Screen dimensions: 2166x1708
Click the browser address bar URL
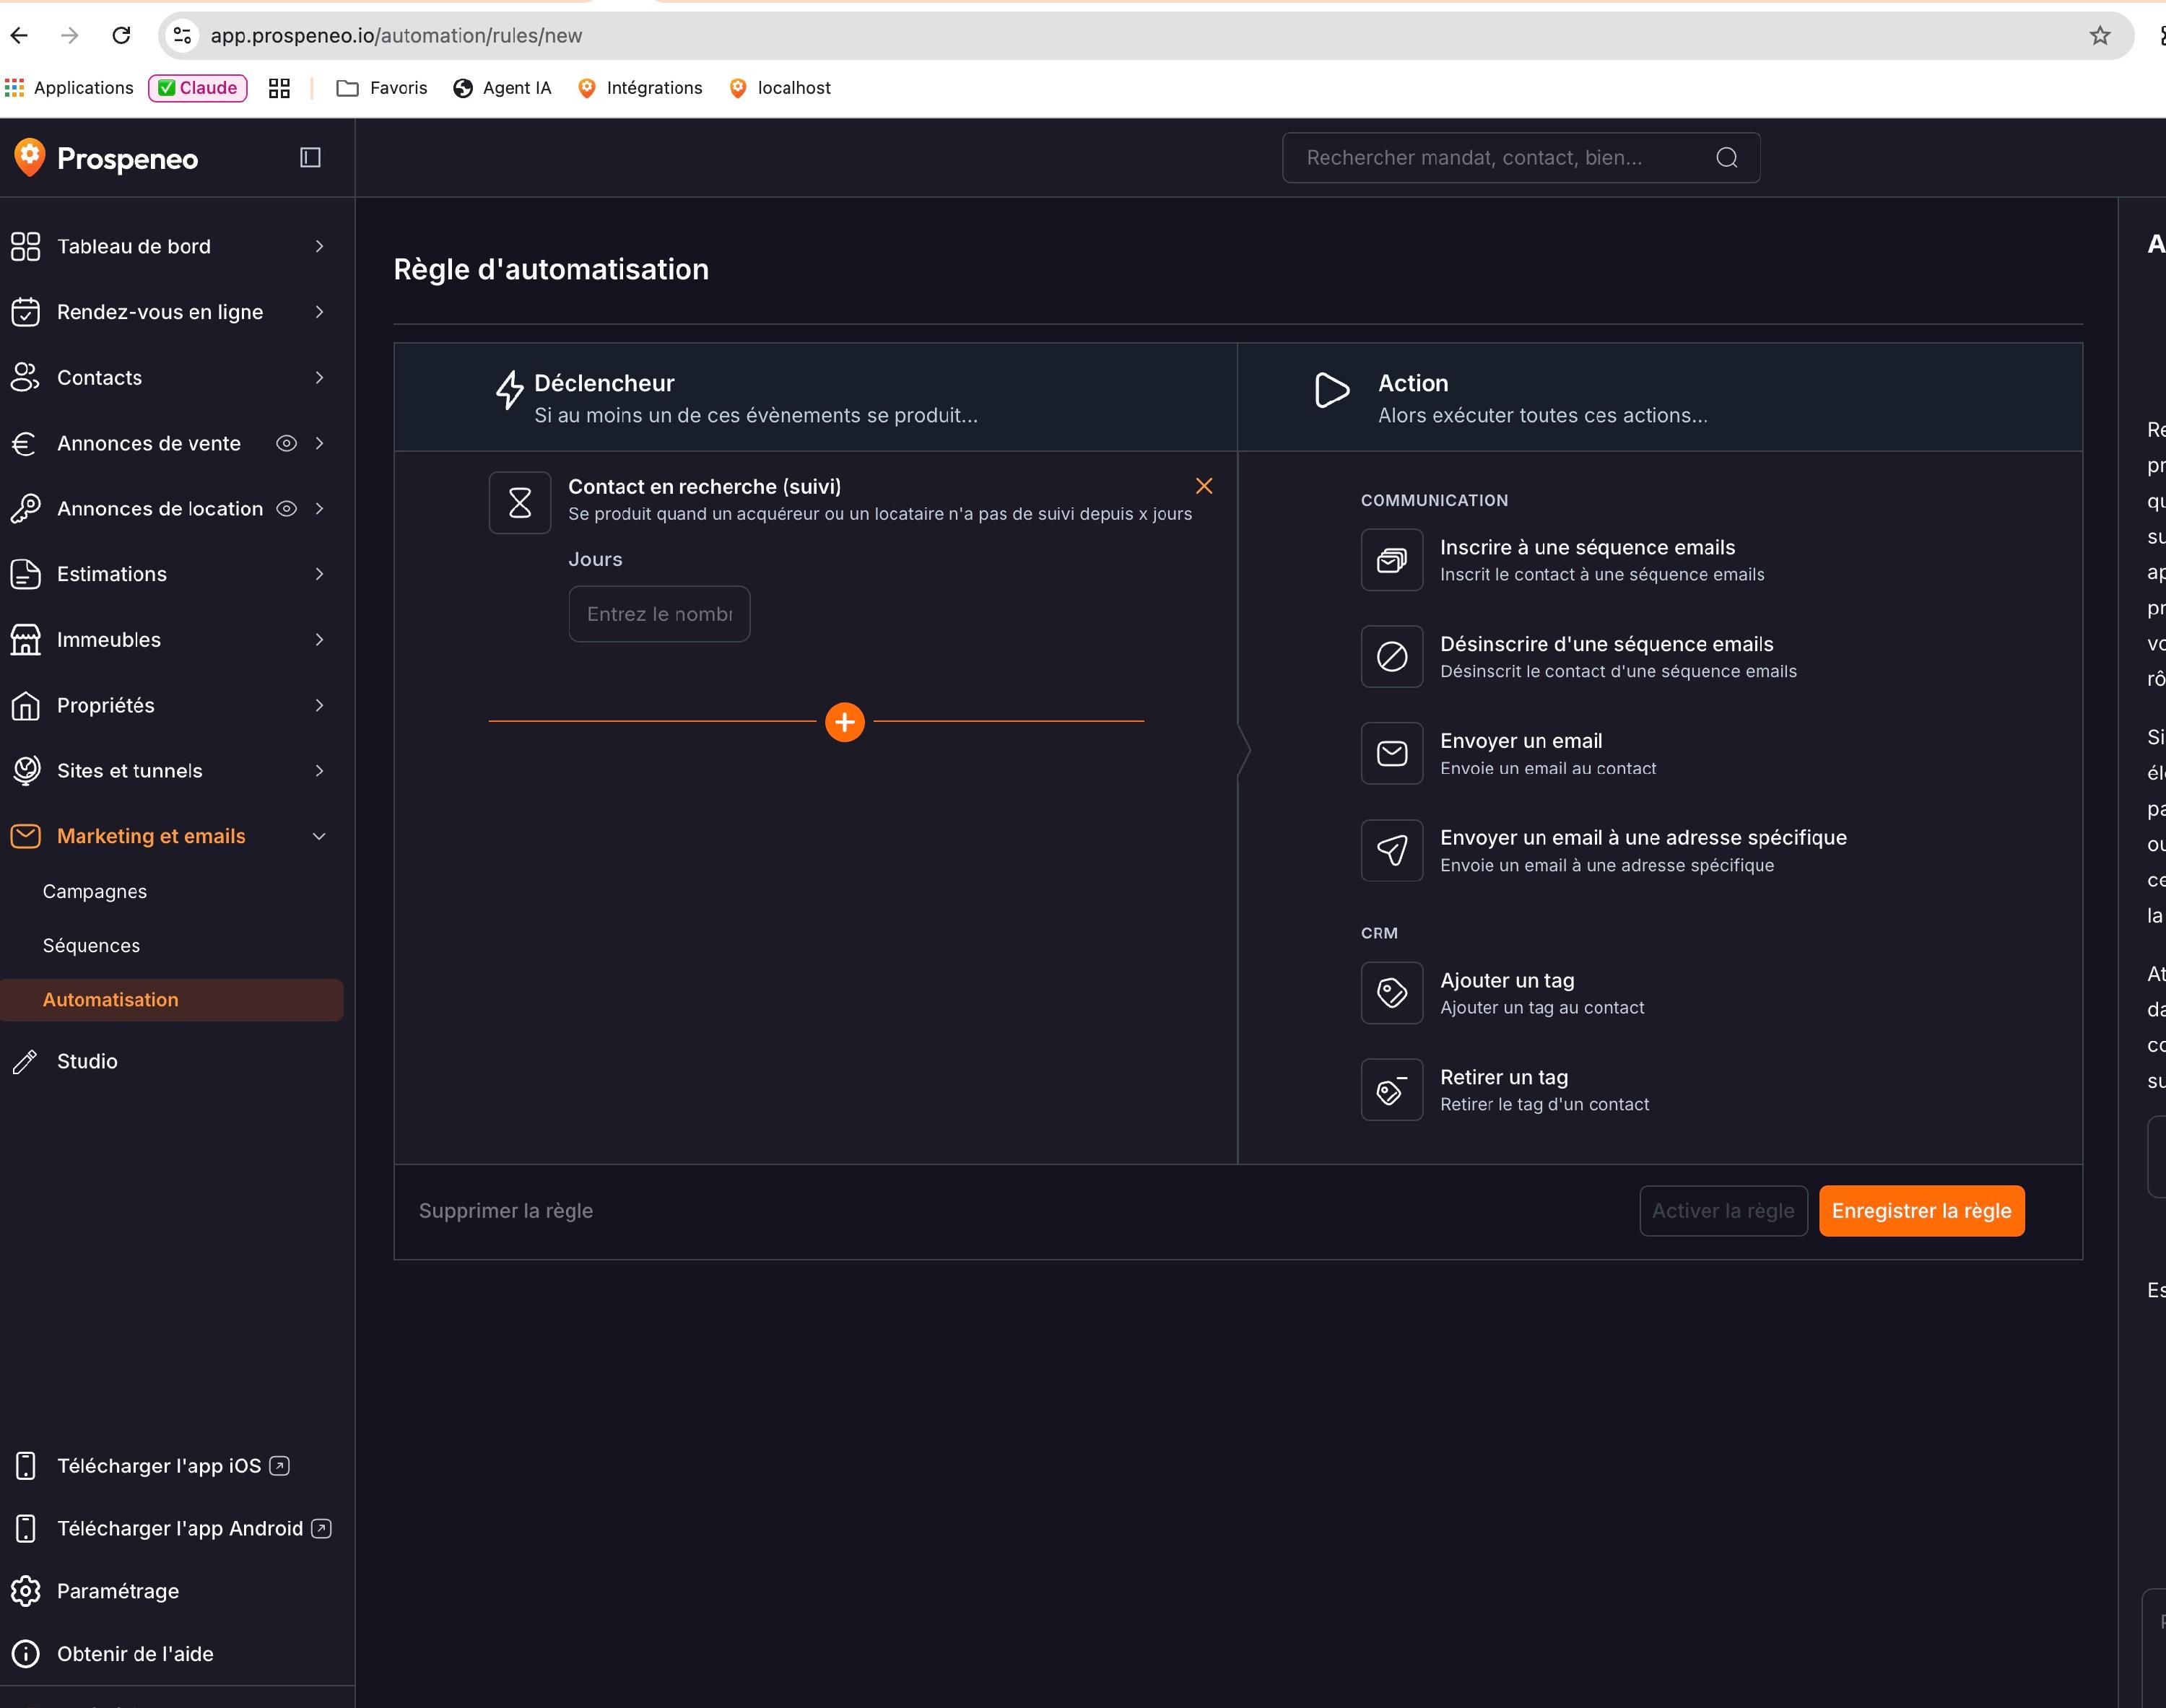(396, 36)
